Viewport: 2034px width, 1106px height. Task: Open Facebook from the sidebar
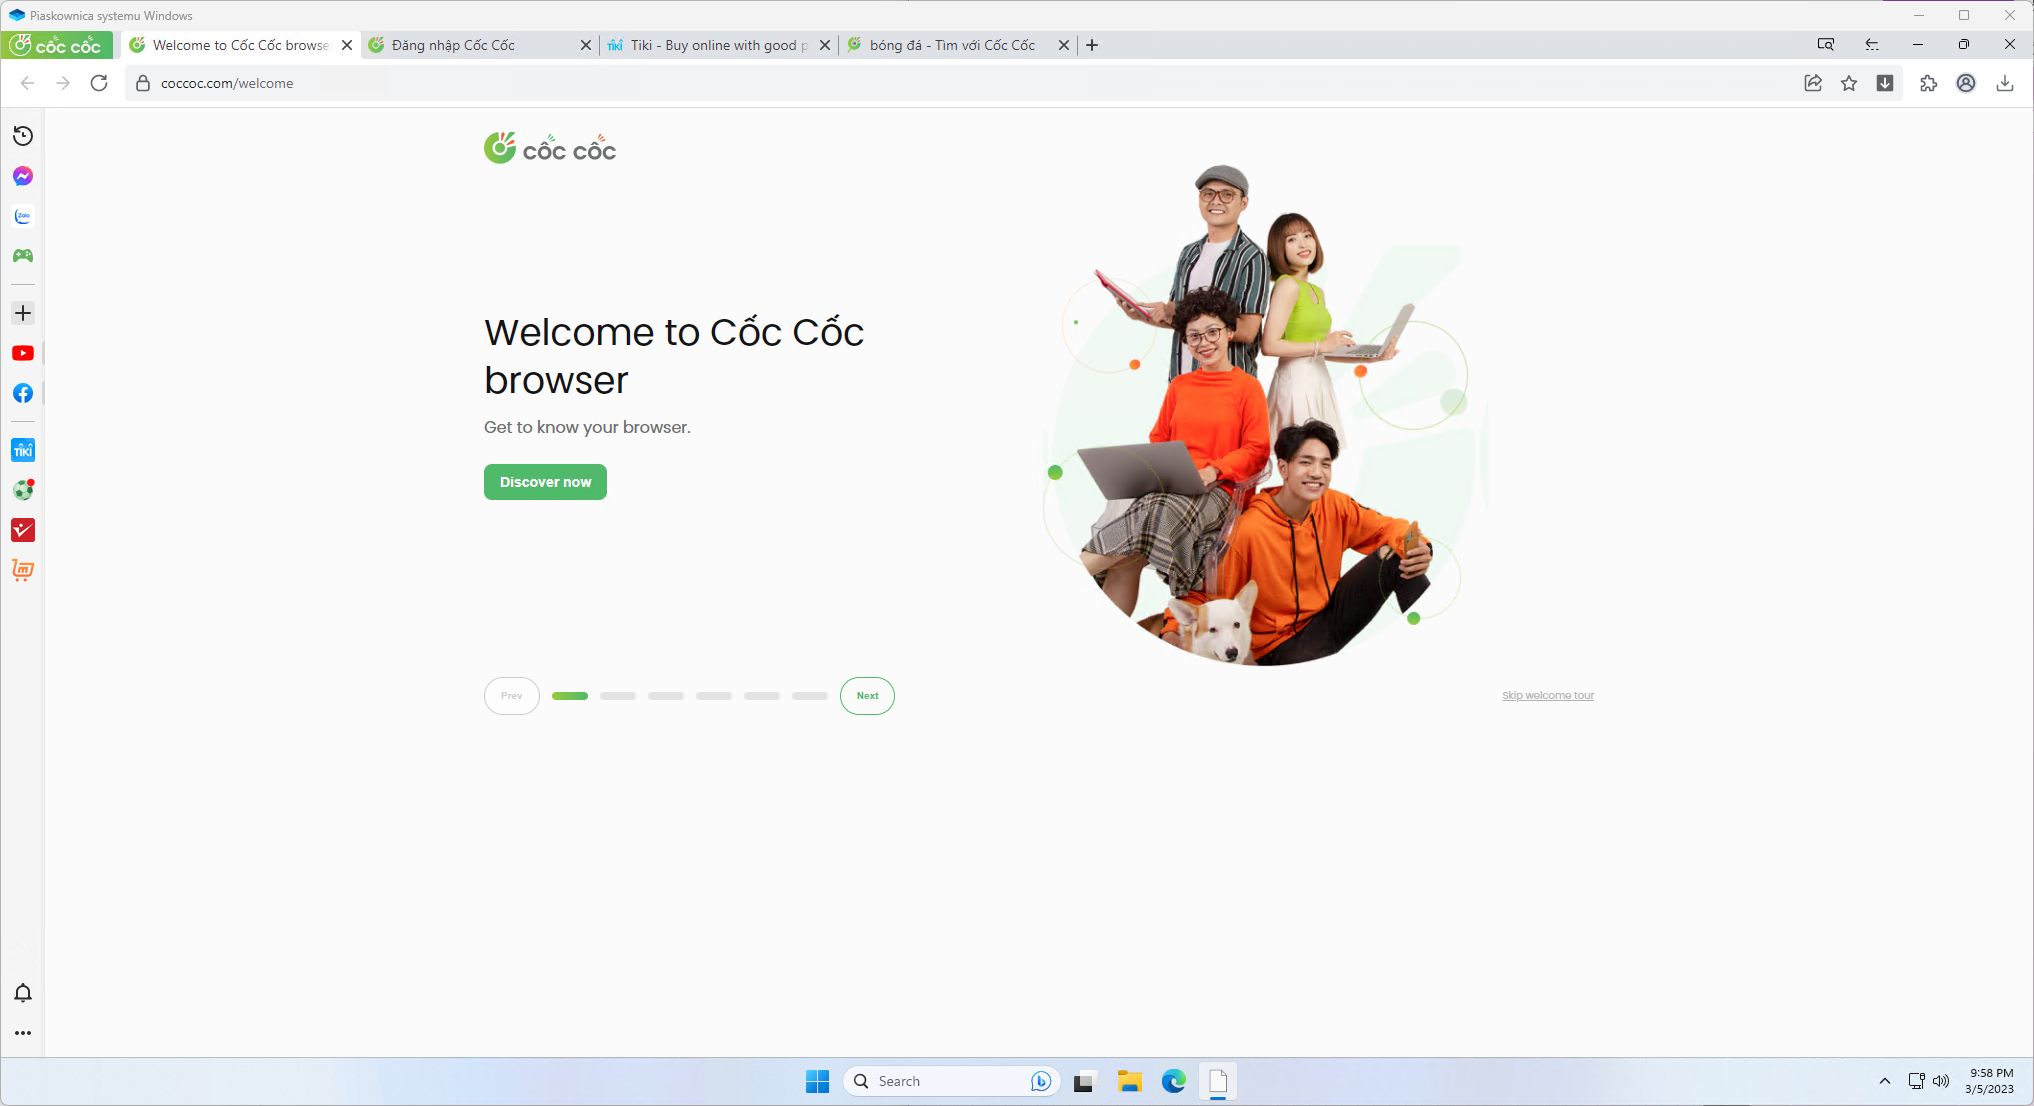tap(23, 393)
